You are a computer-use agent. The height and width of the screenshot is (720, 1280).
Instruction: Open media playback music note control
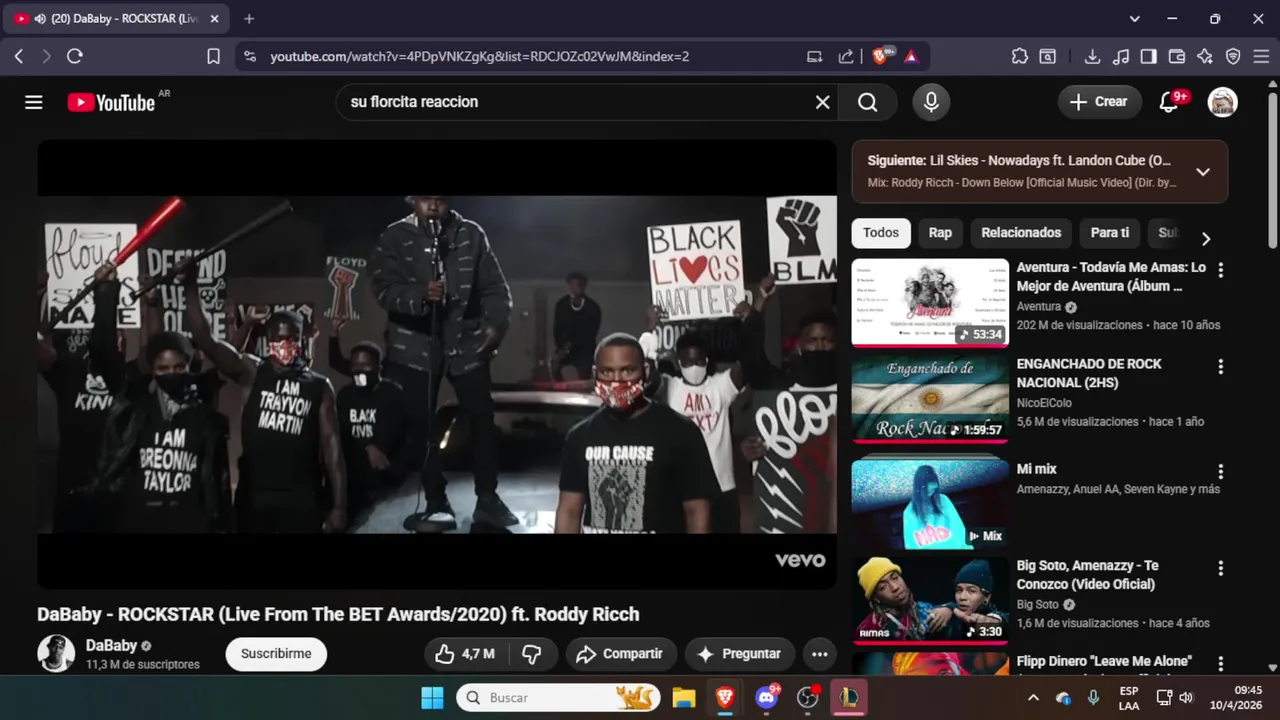tap(1121, 56)
